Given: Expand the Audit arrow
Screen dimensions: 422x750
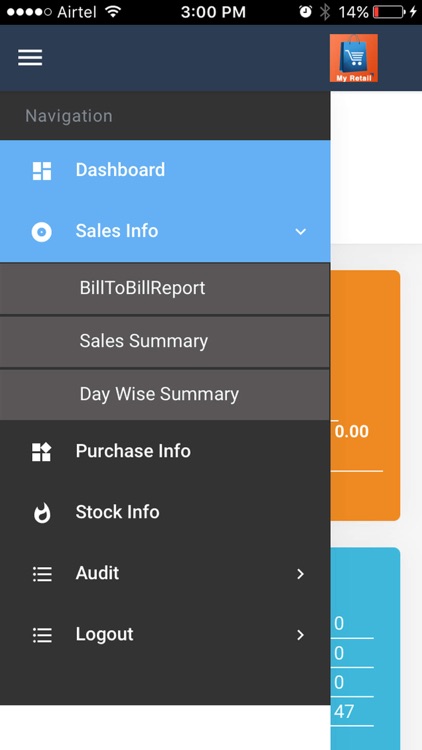Looking at the screenshot, I should click(x=300, y=574).
